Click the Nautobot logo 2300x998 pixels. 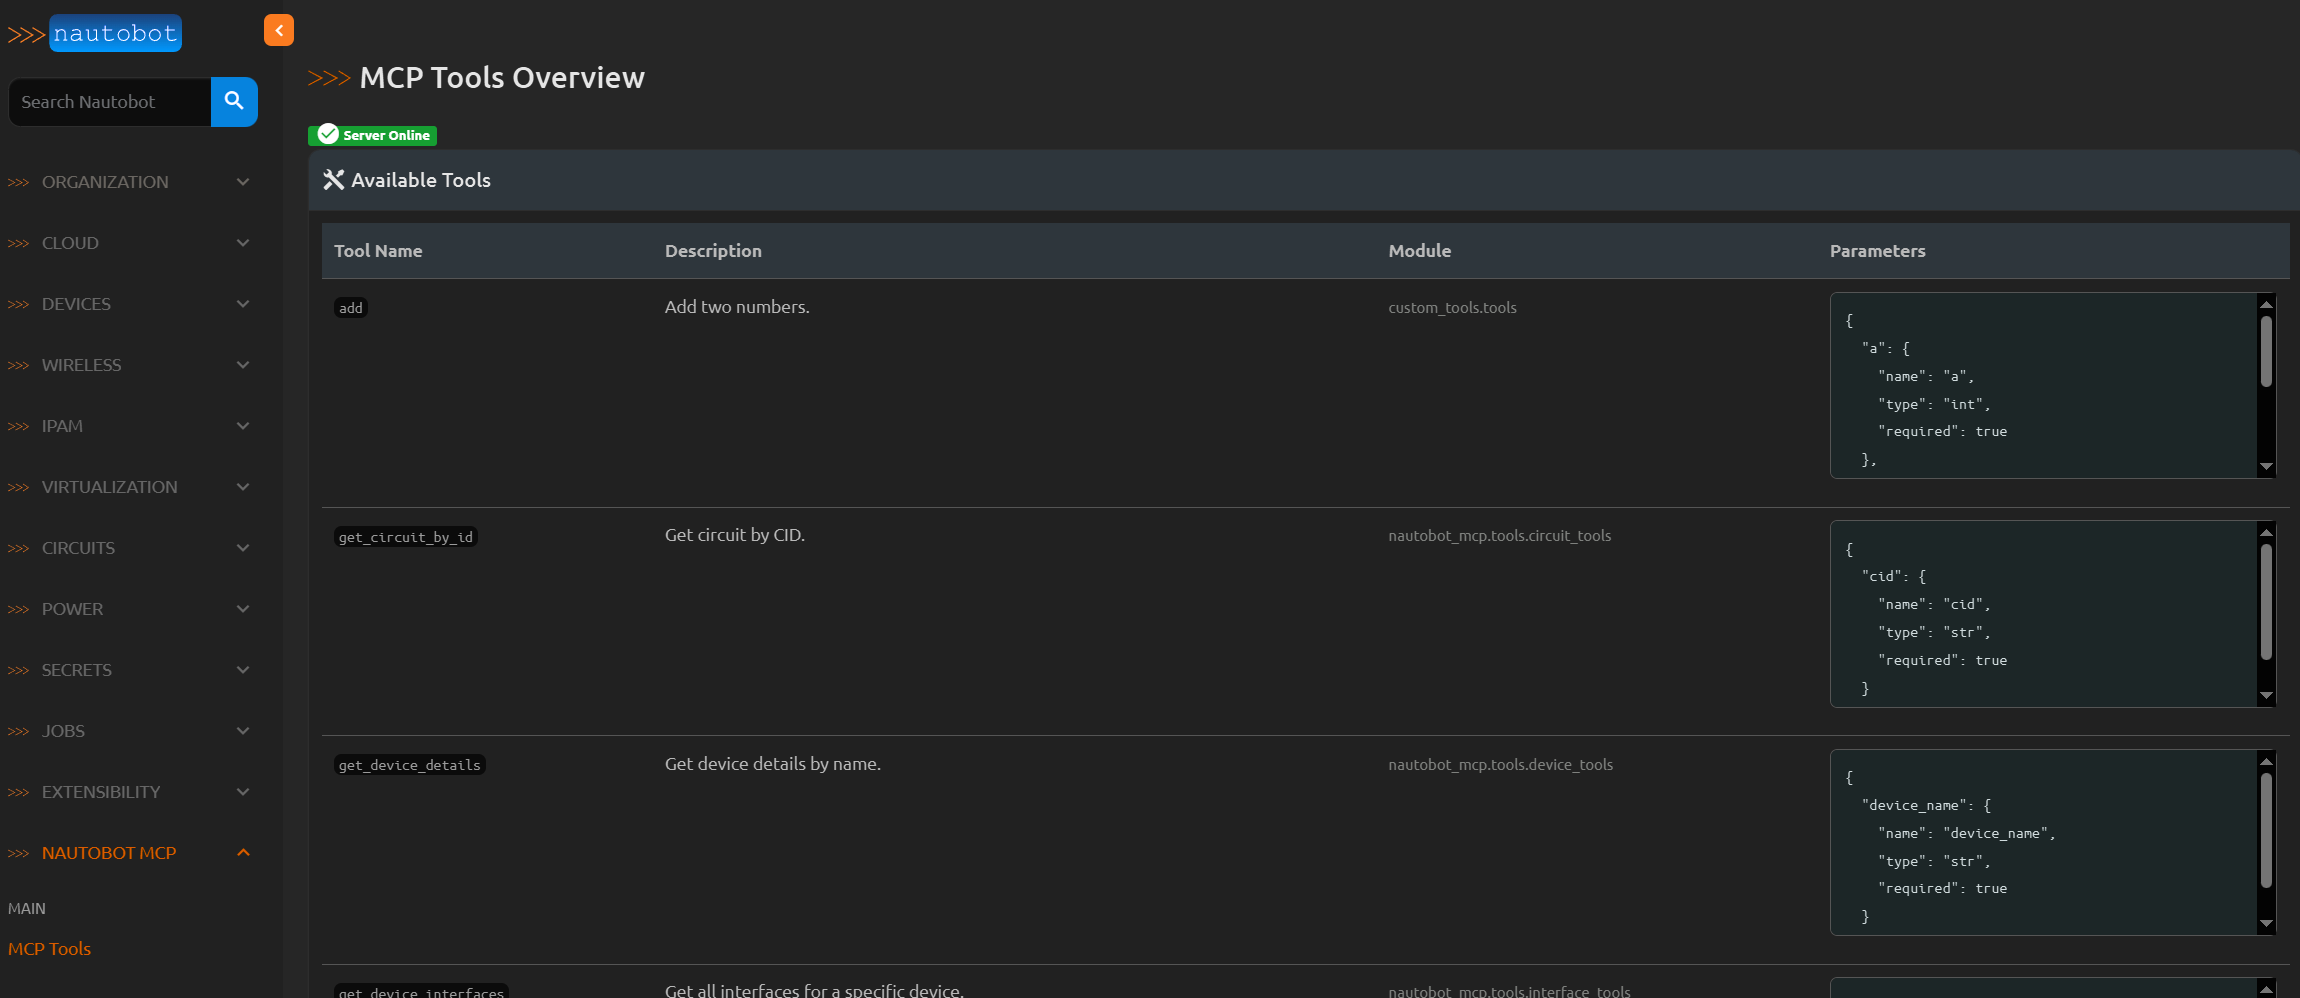pos(95,33)
